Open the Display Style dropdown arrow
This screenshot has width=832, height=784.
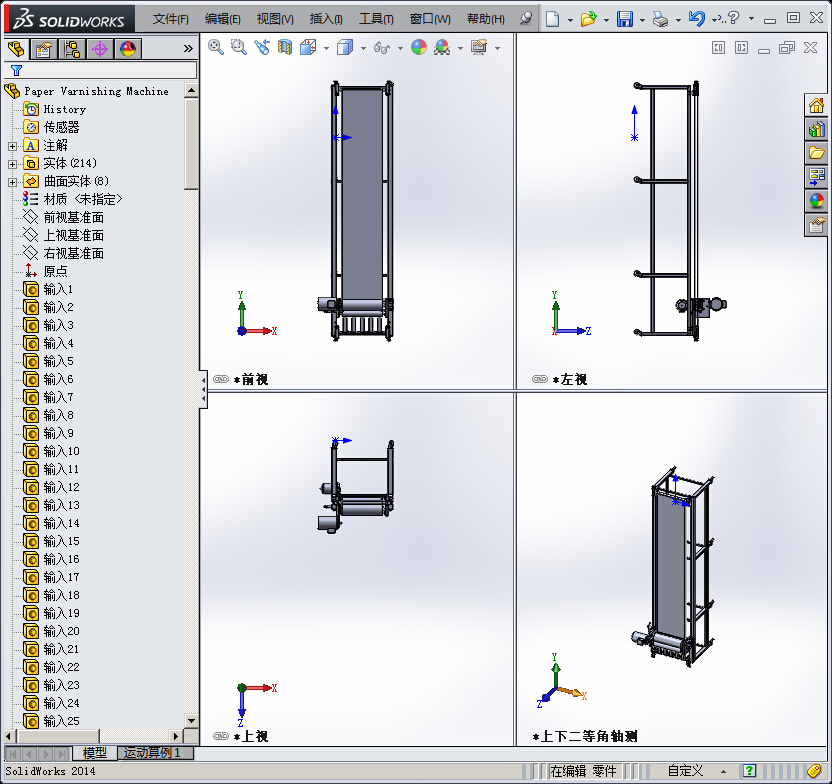tap(363, 48)
